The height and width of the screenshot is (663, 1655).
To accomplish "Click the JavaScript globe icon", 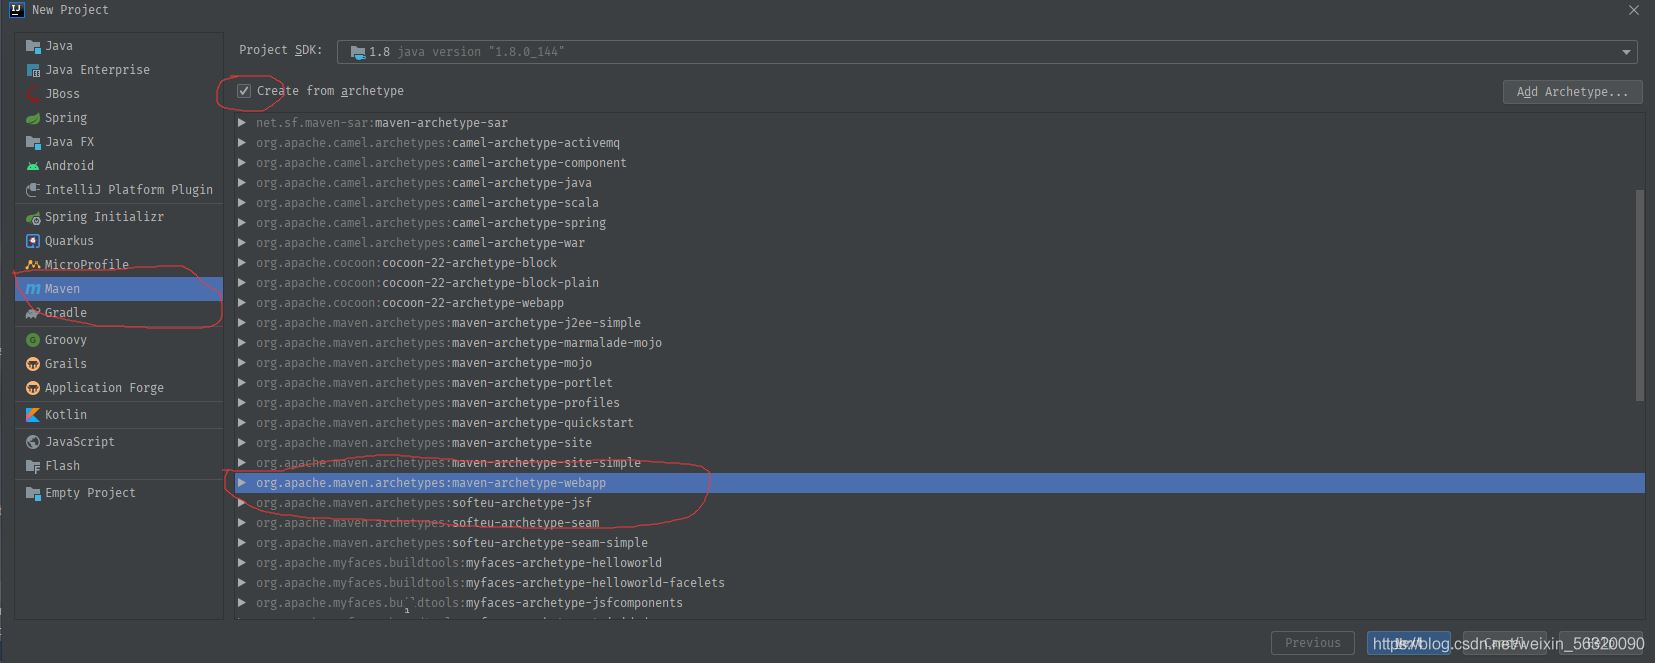I will click(33, 442).
